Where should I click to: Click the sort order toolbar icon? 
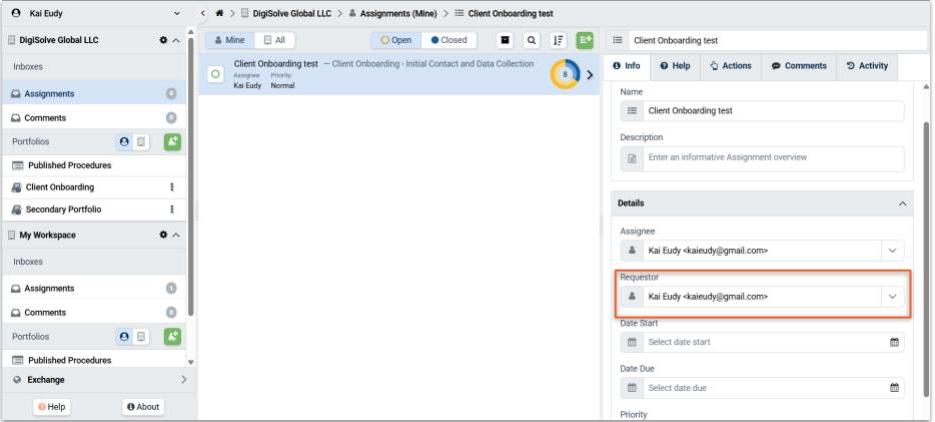[x=558, y=40]
